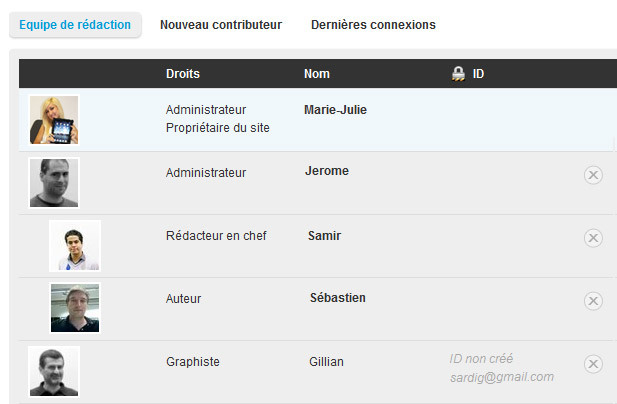Open Jerome's name link
The height and width of the screenshot is (404, 617).
coord(327,171)
